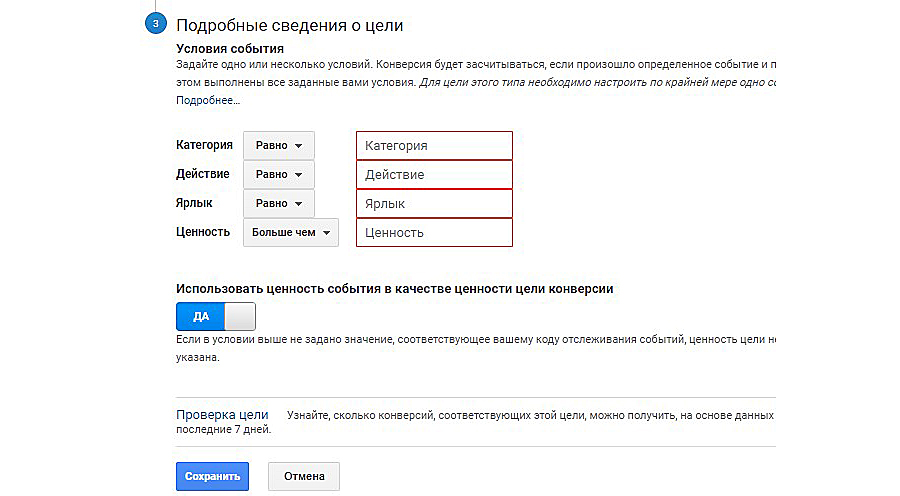
Task: Click the 'Ярлык' row label
Action: point(194,203)
